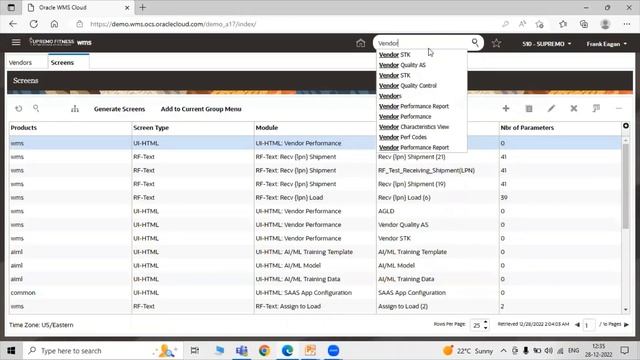This screenshot has height=360, width=640.
Task: Open the browser profile icon
Action: tap(605, 24)
